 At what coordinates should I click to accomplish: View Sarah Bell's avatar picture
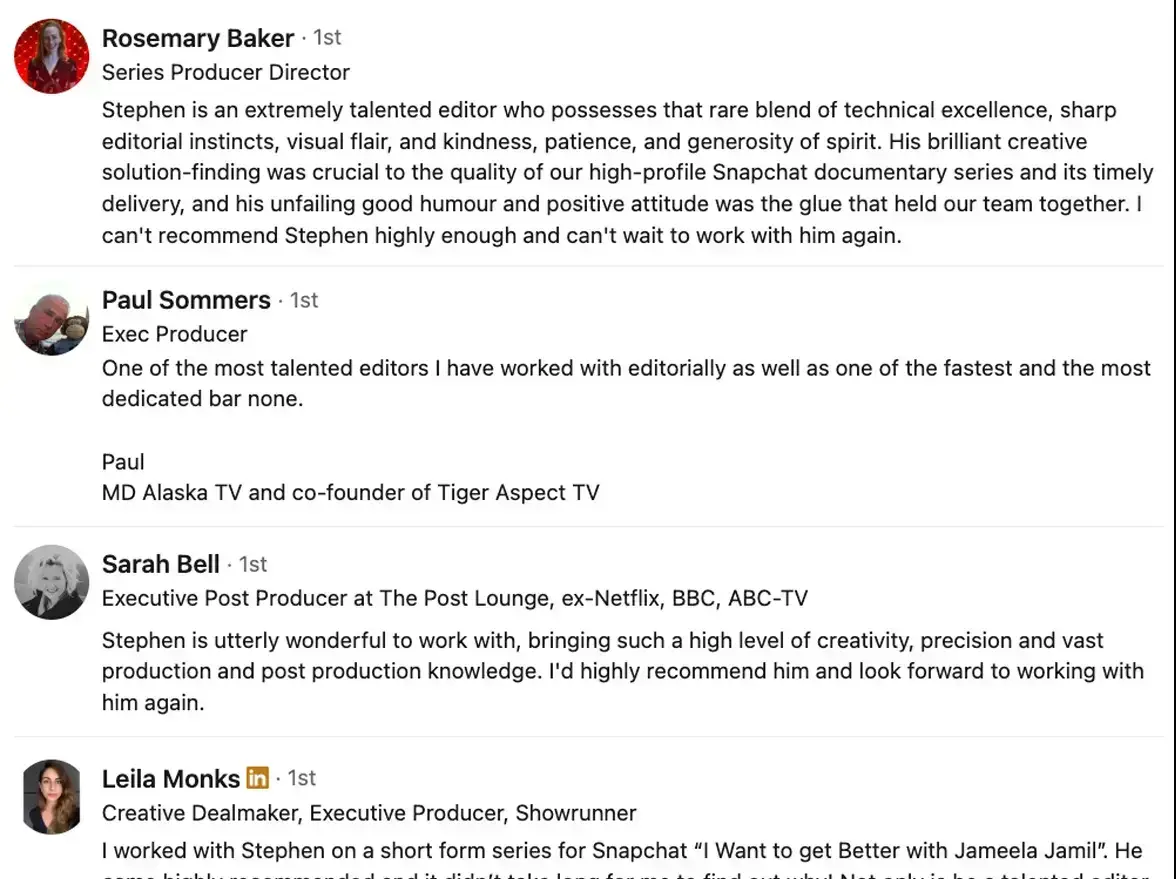(52, 582)
